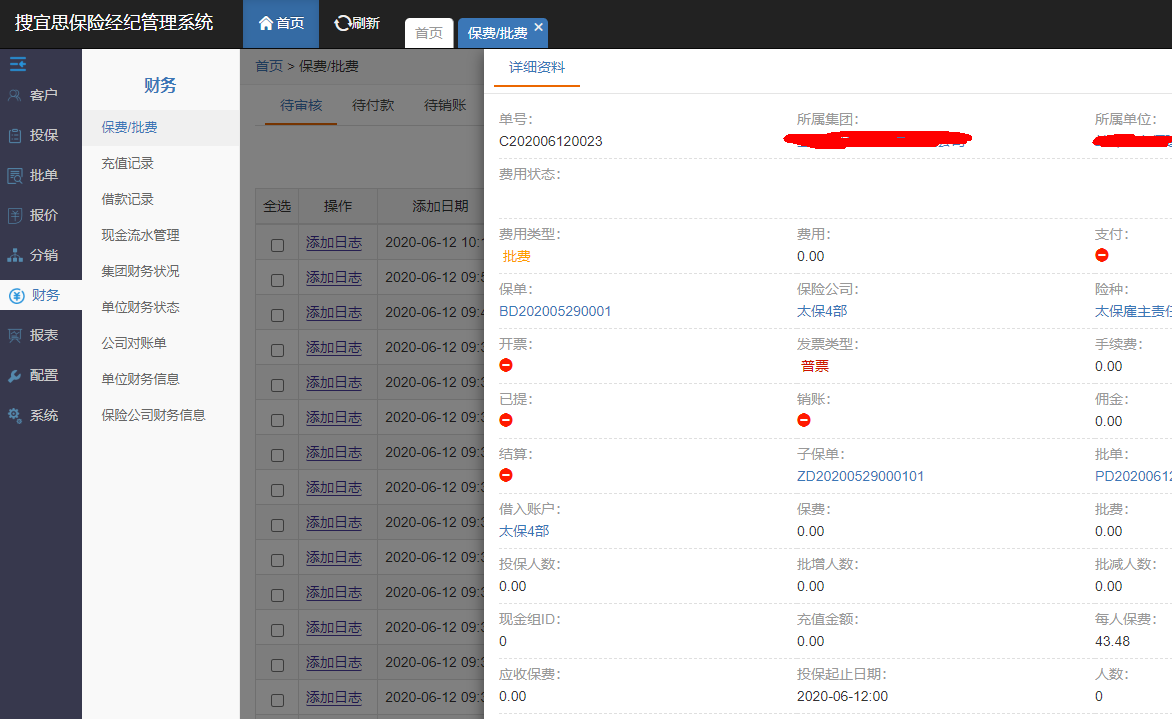Viewport: 1172px width, 719px height.
Task: Open the 太保4部 insurance company link
Action: click(822, 311)
